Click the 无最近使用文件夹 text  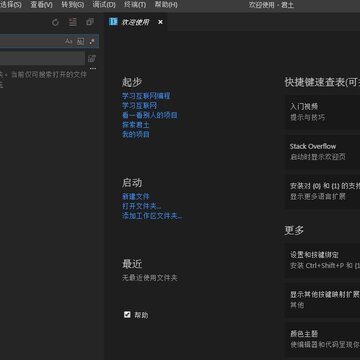coord(150,278)
